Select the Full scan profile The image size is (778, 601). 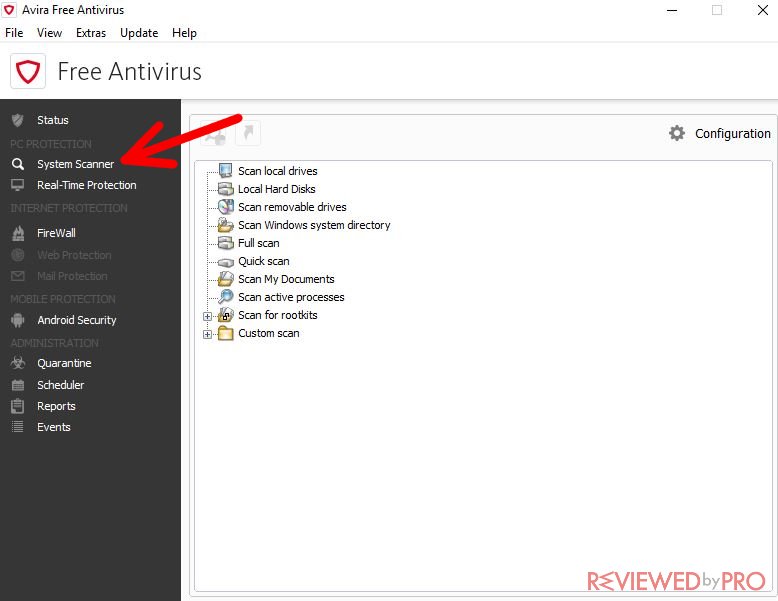[x=259, y=243]
